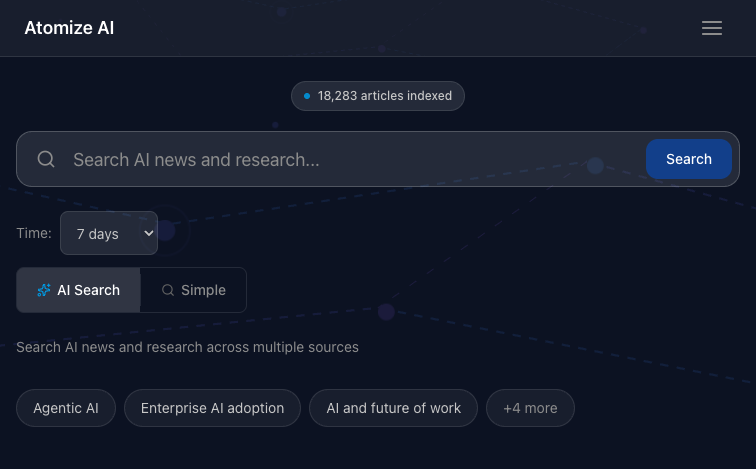
Task: Click the chevron arrow on Time selector
Action: [149, 233]
